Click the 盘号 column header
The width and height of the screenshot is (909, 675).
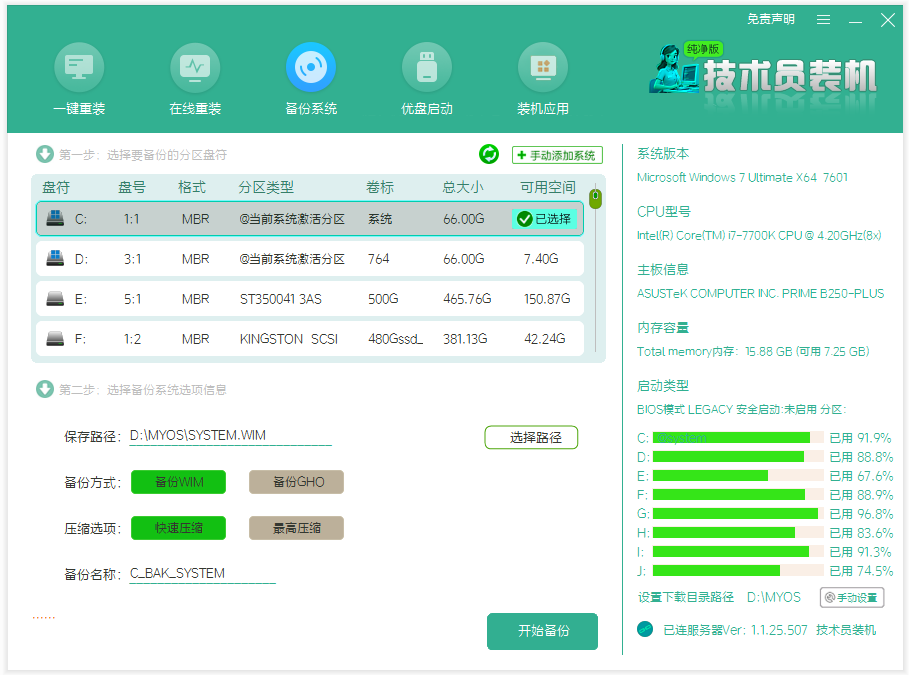132,187
